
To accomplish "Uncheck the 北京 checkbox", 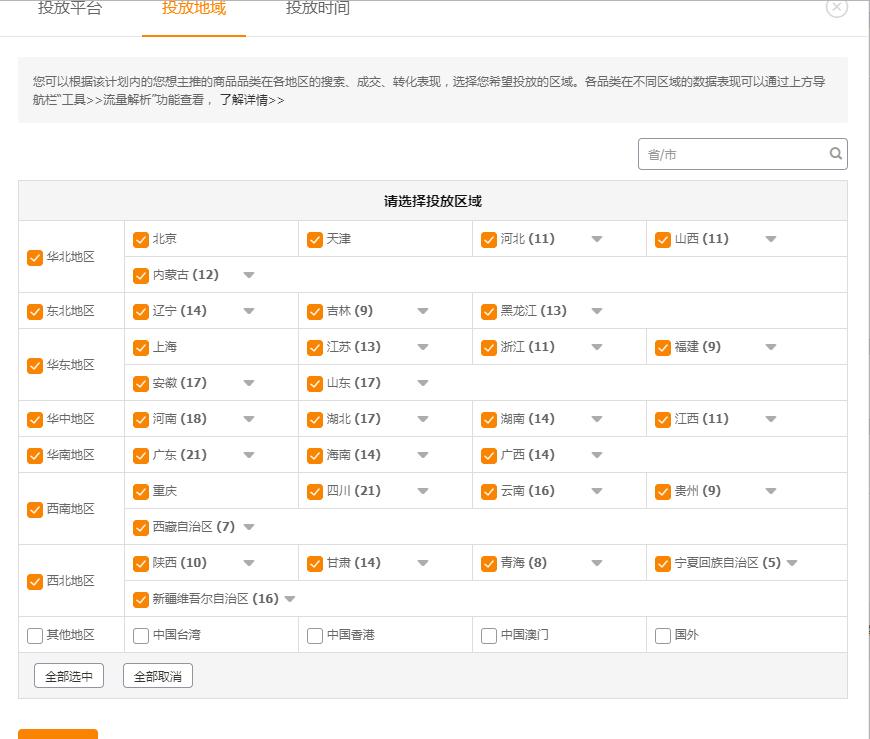I will point(141,240).
